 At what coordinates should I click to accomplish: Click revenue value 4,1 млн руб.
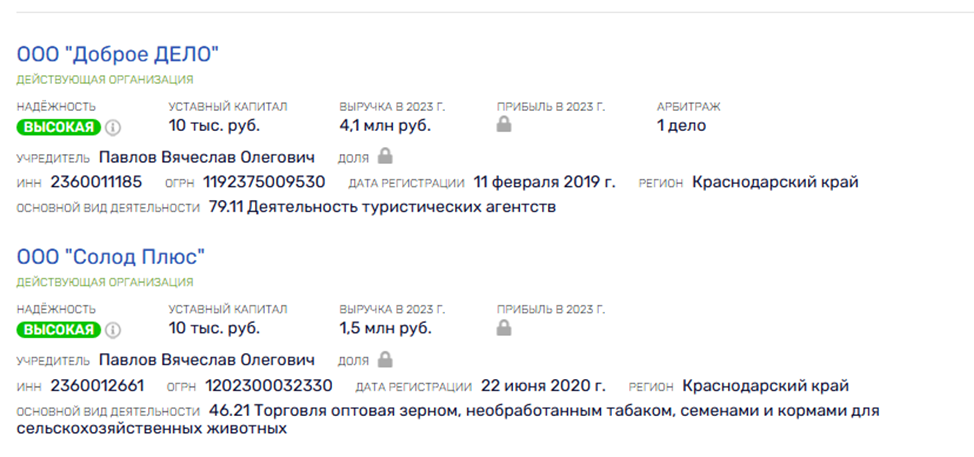[x=385, y=125]
